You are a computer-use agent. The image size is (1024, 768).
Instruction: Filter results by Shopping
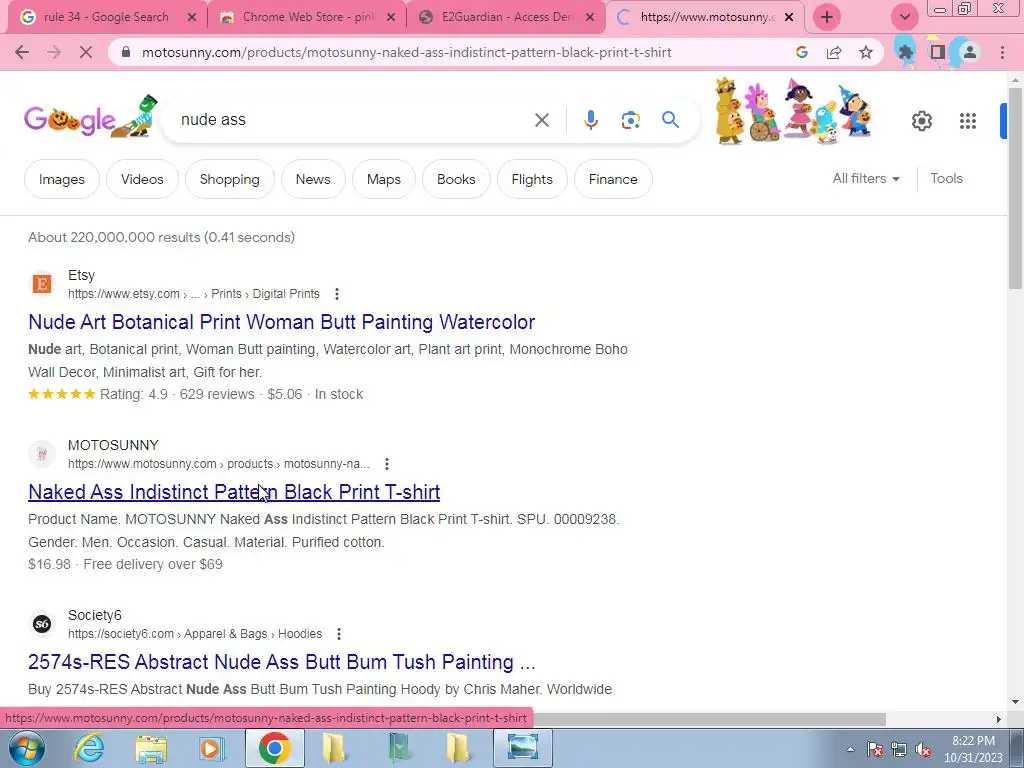tap(229, 179)
